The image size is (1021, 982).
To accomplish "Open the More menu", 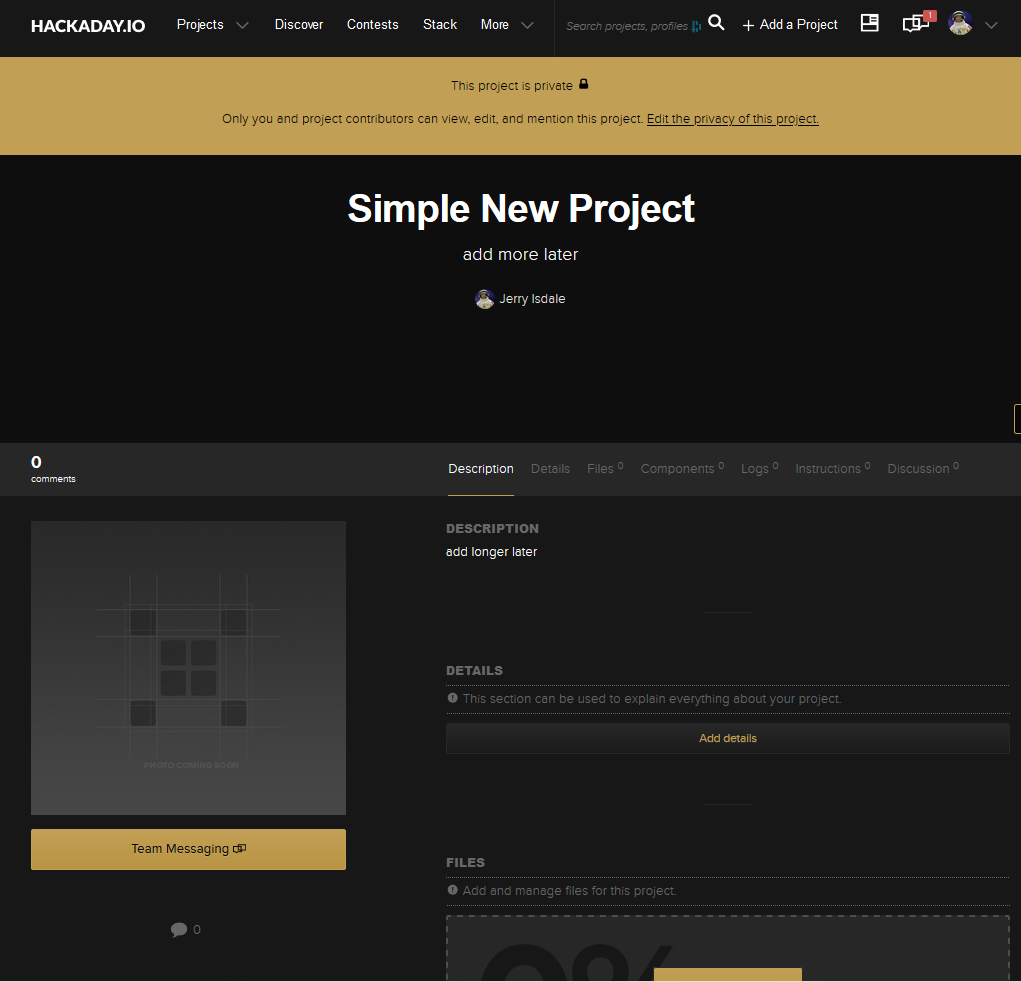I will [x=495, y=25].
